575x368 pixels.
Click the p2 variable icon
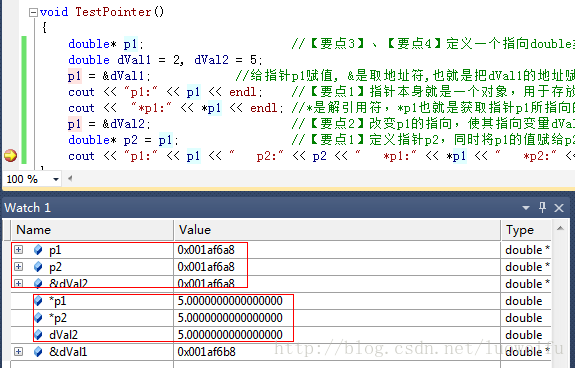pos(38,267)
